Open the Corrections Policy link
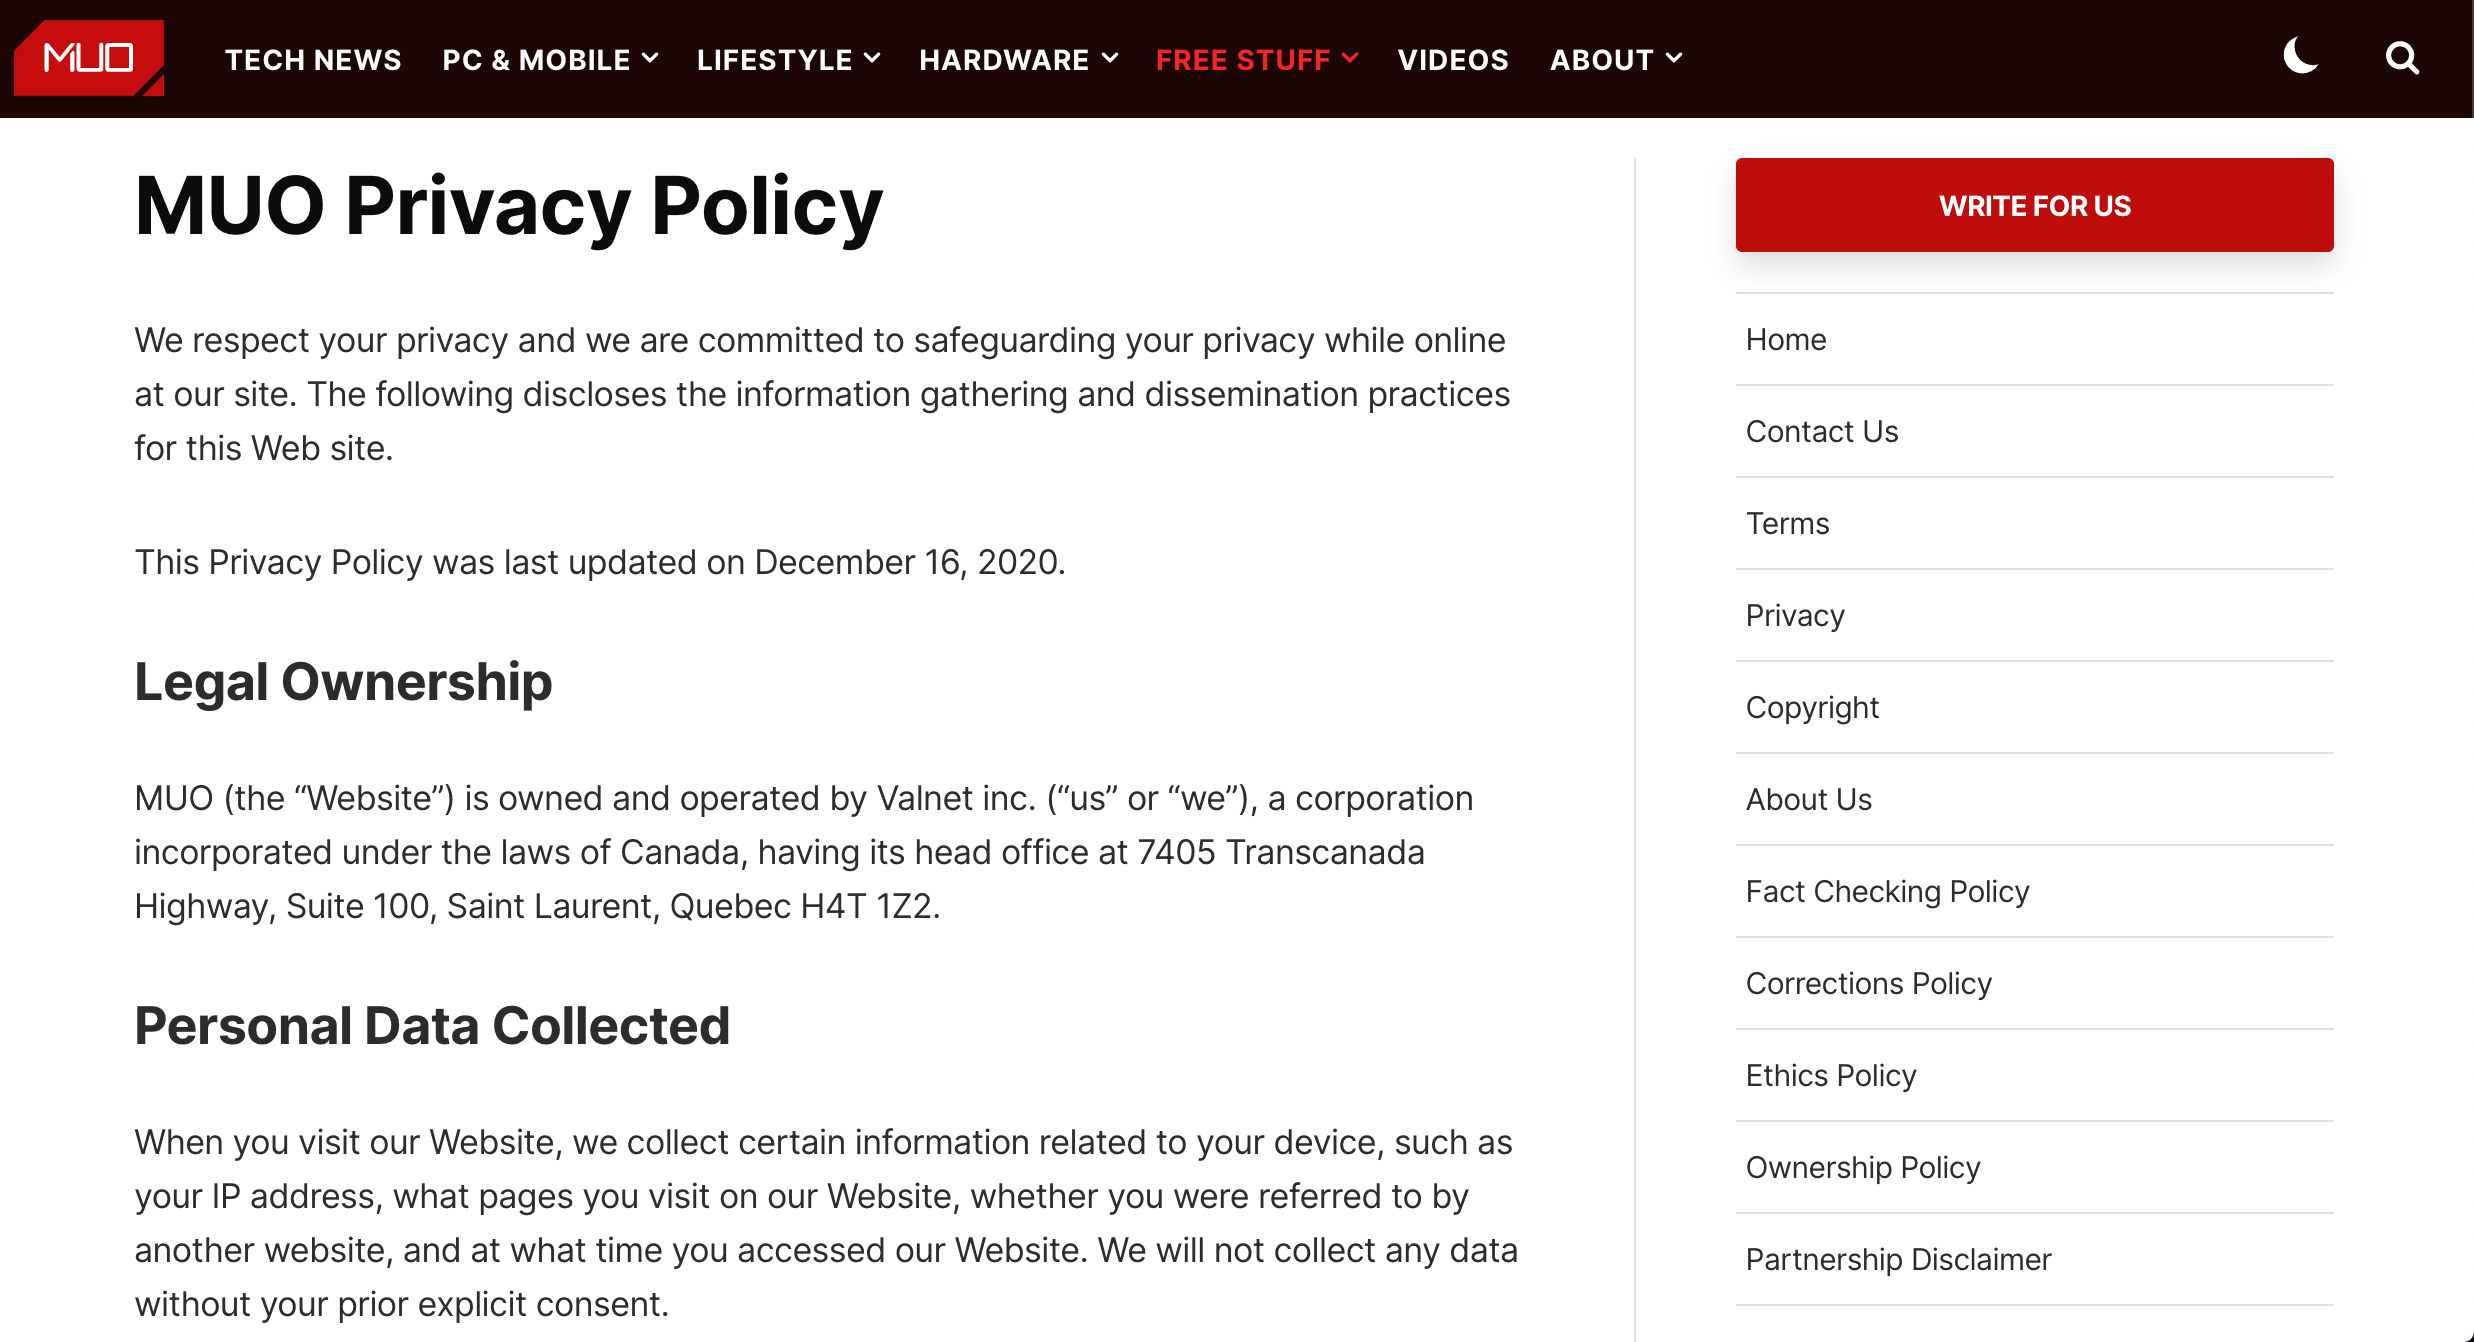Viewport: 2474px width, 1342px height. pos(1868,984)
